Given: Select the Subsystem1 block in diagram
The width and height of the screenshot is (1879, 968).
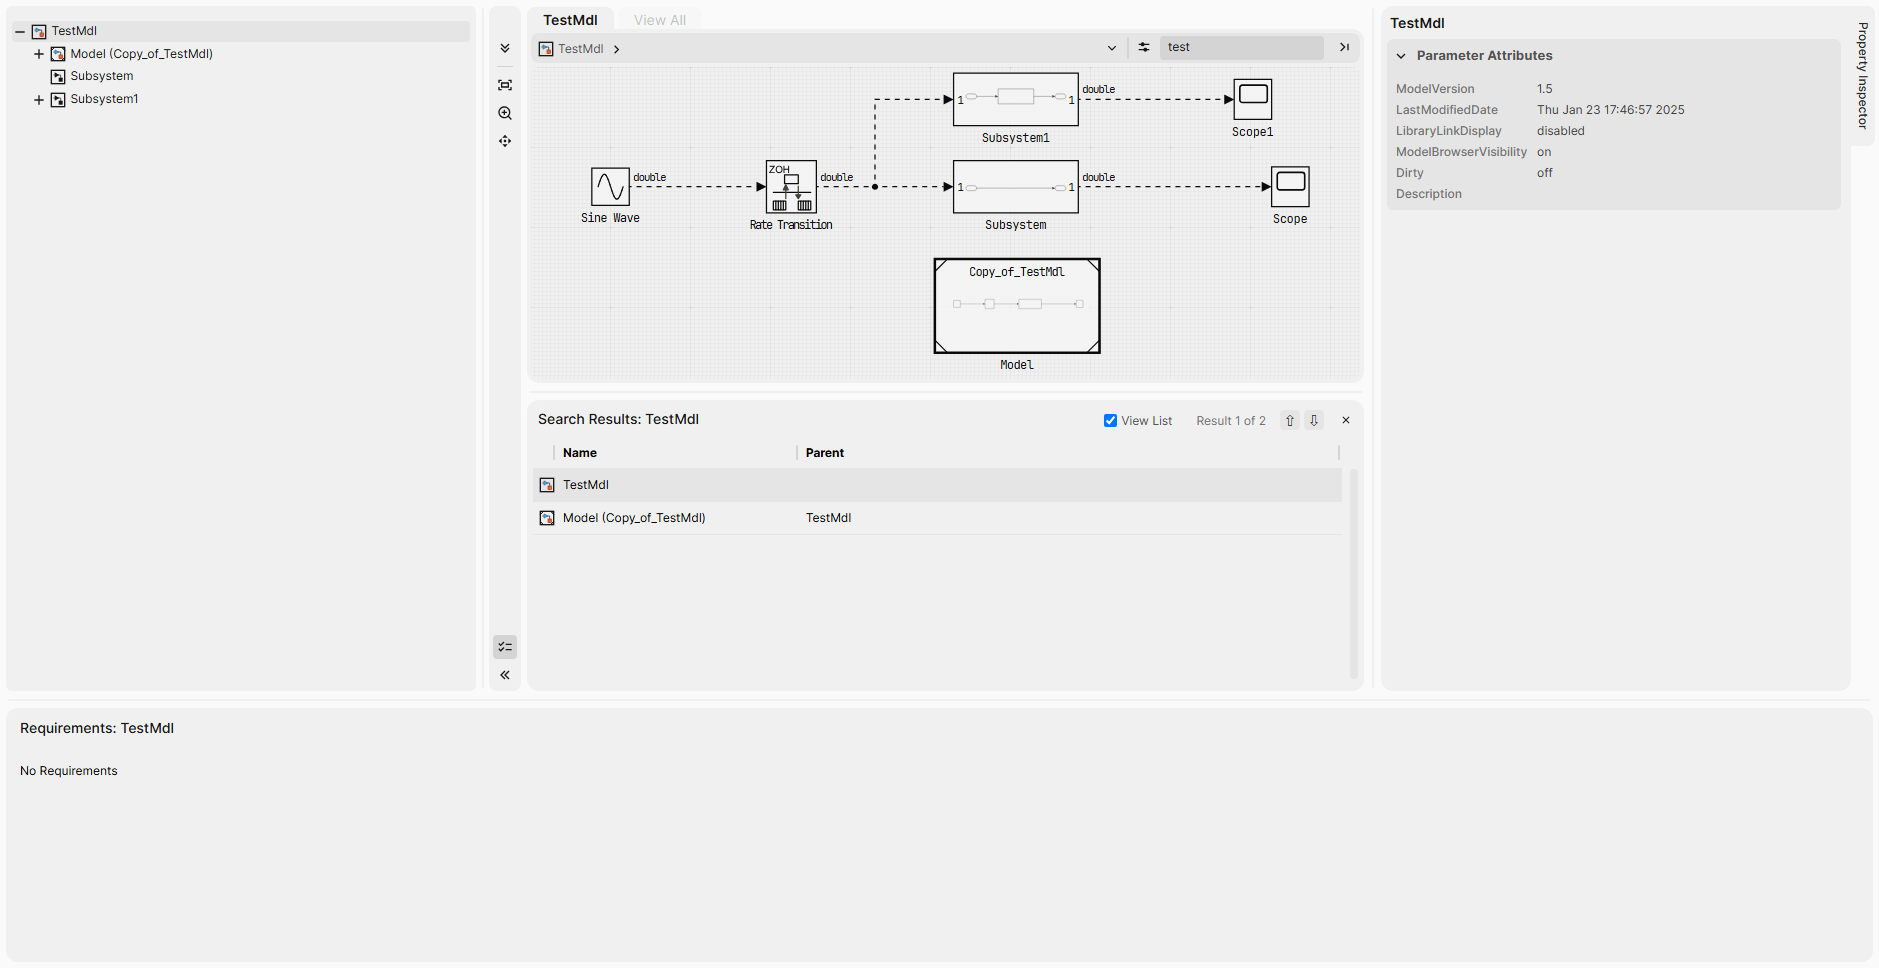Looking at the screenshot, I should (1016, 99).
